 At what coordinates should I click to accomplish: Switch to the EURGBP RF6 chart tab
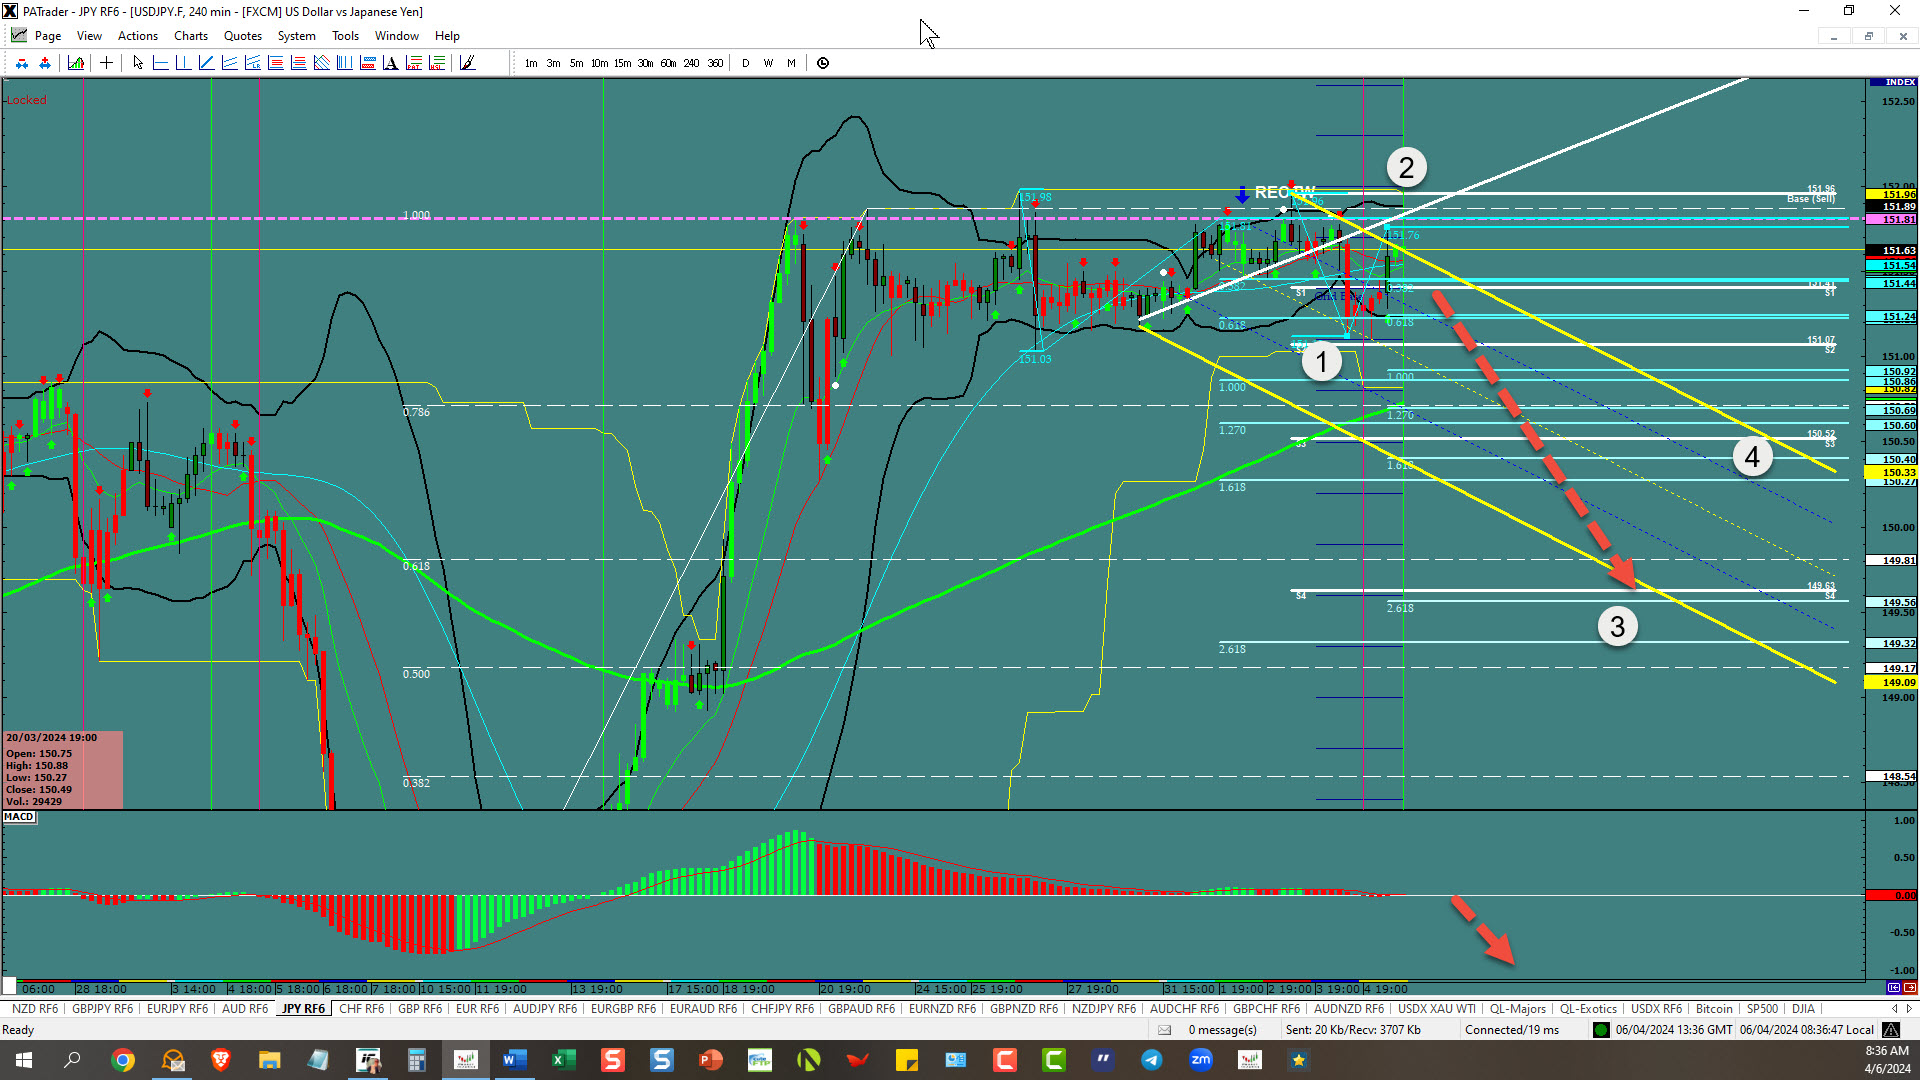623,1009
